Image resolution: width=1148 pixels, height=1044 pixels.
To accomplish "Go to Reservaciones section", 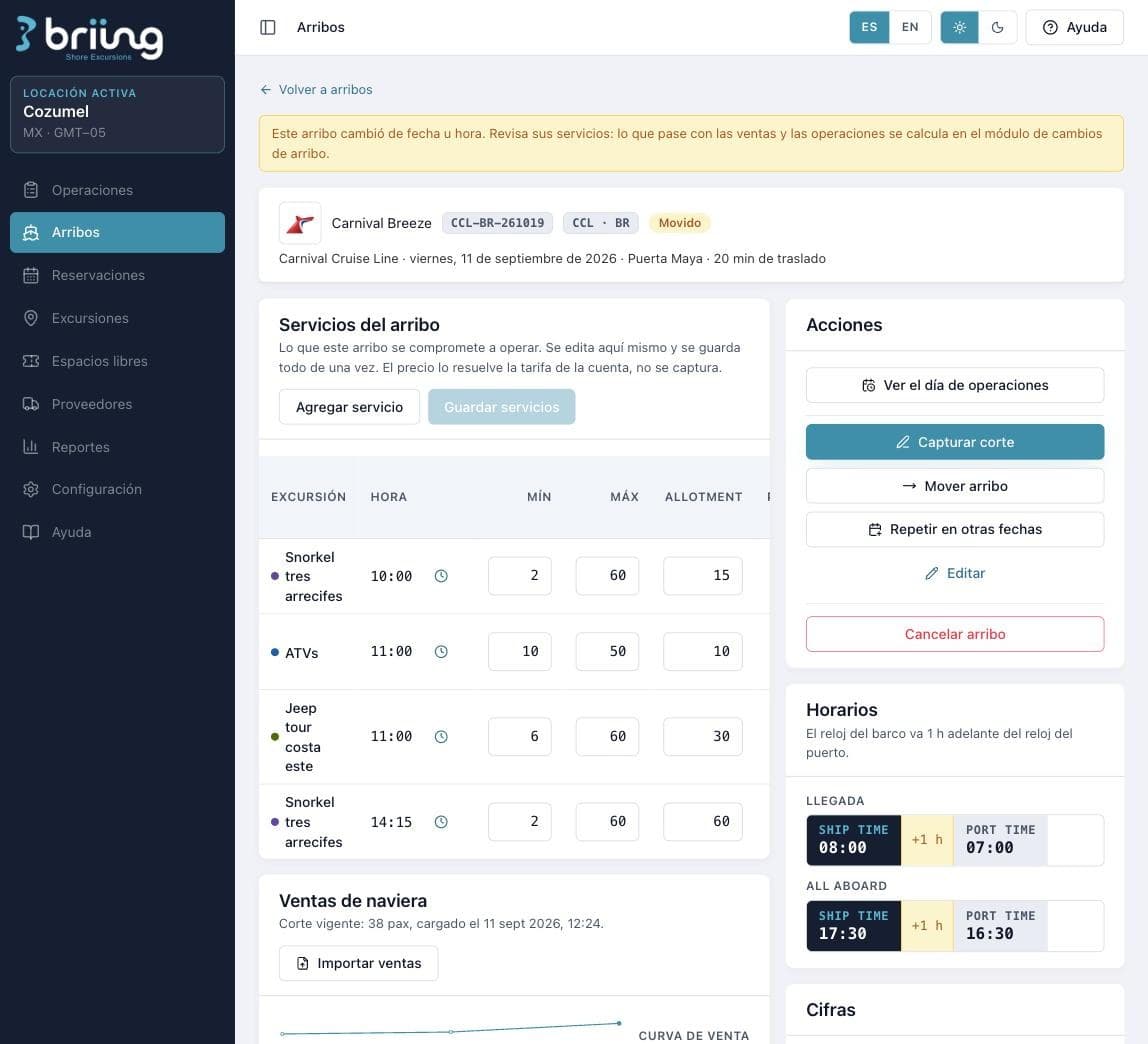I will [x=117, y=275].
